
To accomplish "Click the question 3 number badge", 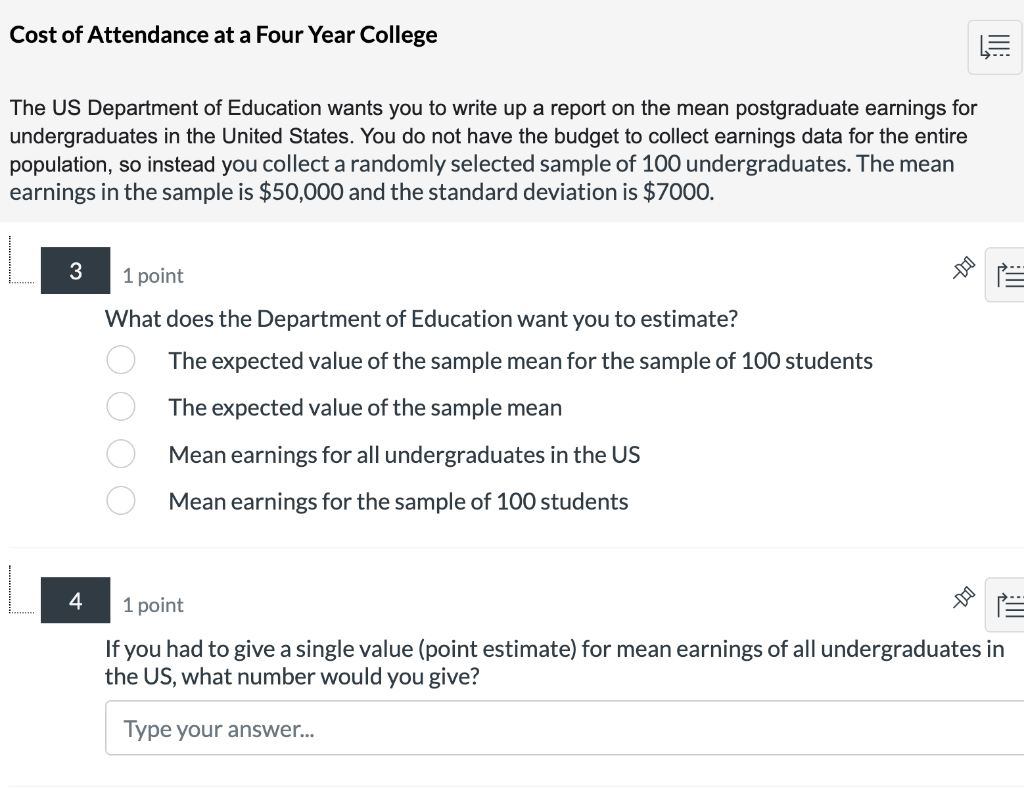I will click(x=75, y=269).
